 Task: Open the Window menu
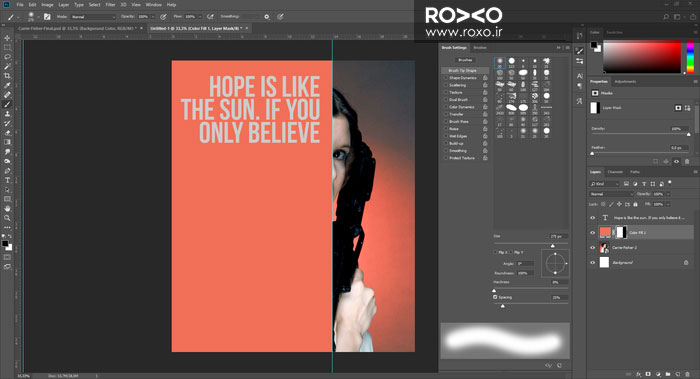click(x=154, y=4)
